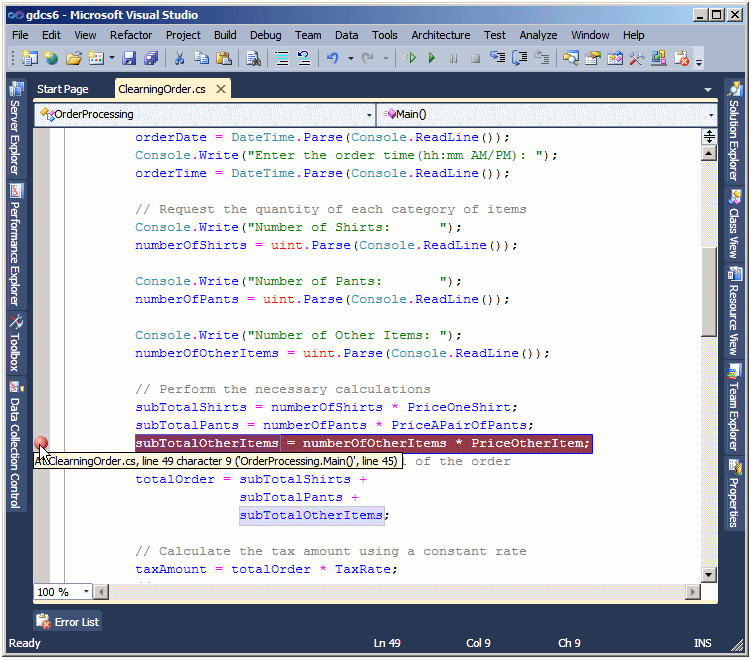751x660 pixels.
Task: Uncomment the selected lines icon
Action: coord(304,58)
